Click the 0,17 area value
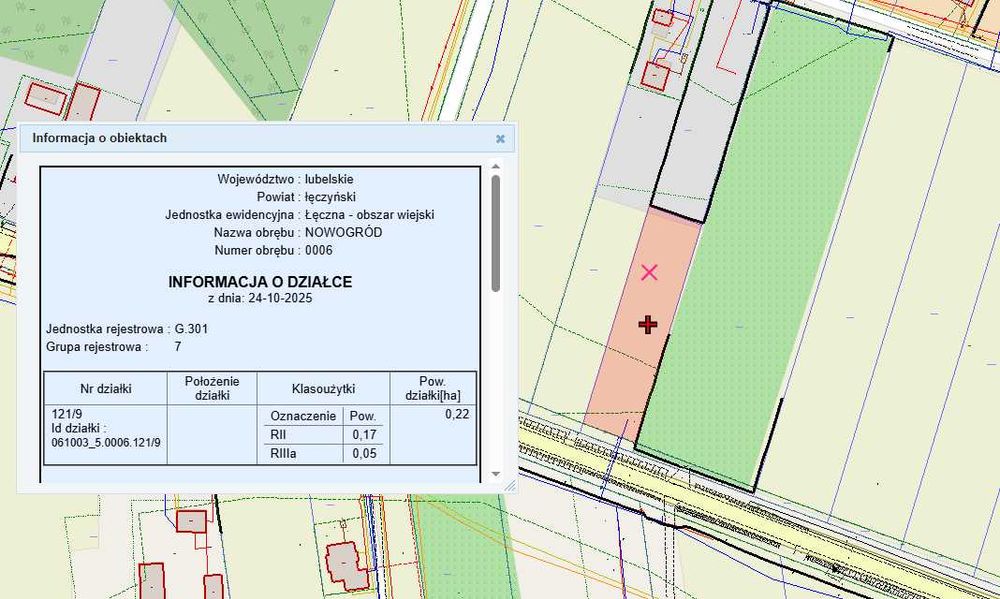 click(x=364, y=435)
